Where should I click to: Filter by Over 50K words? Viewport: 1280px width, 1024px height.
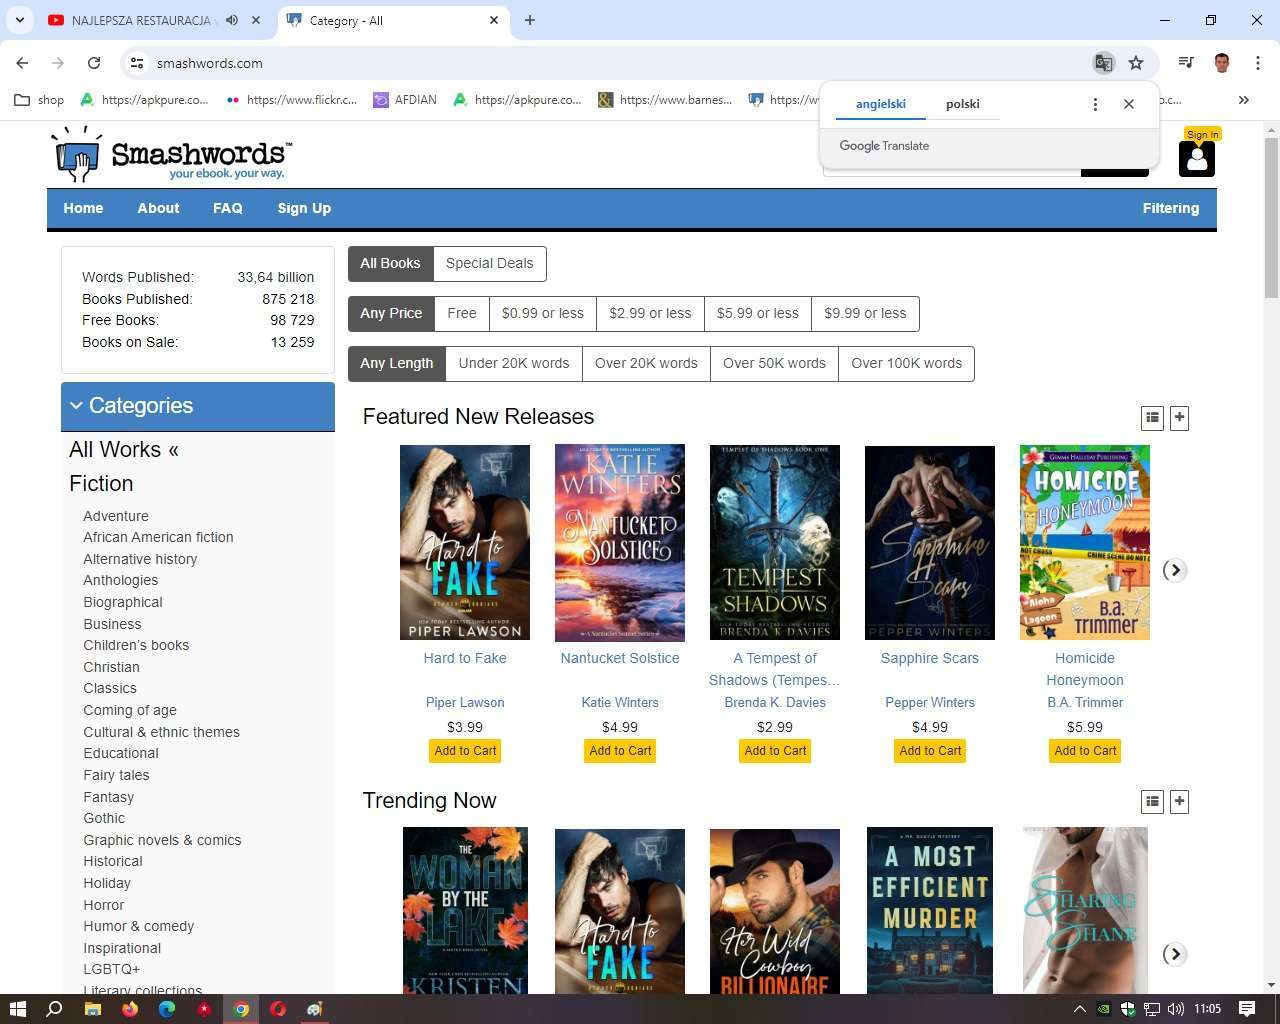pos(774,363)
